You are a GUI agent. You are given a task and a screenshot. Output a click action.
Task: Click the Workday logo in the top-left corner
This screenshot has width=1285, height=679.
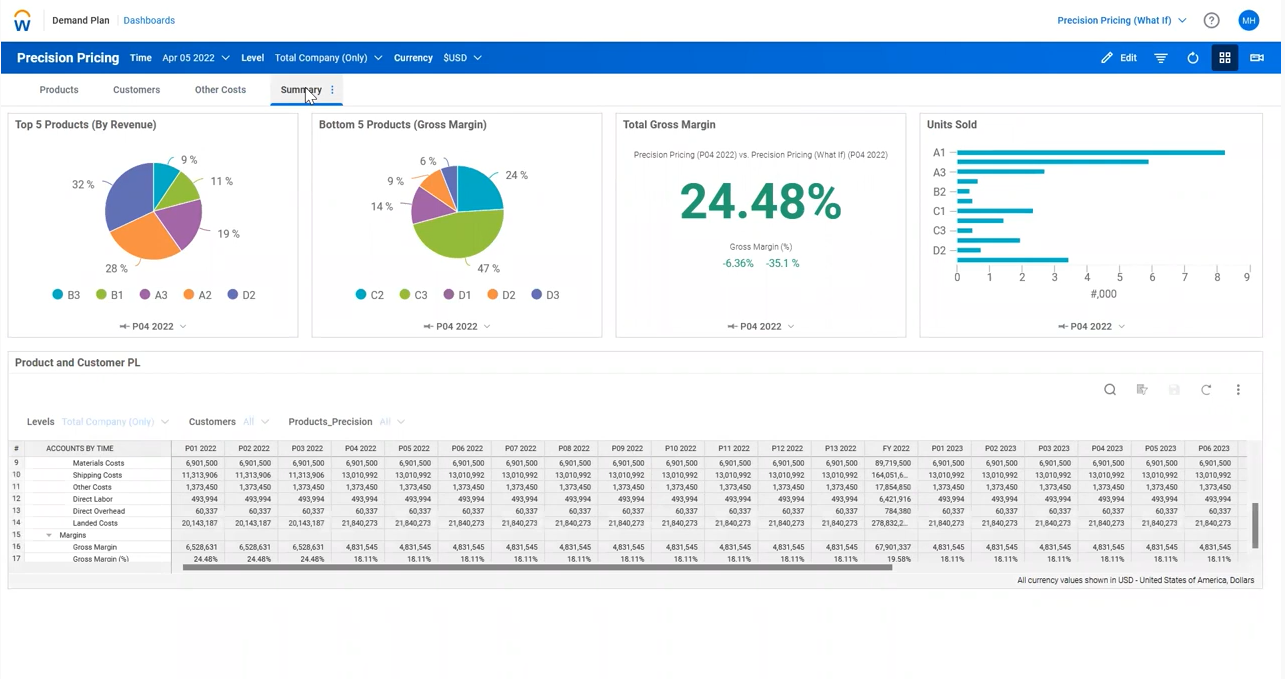click(x=21, y=20)
